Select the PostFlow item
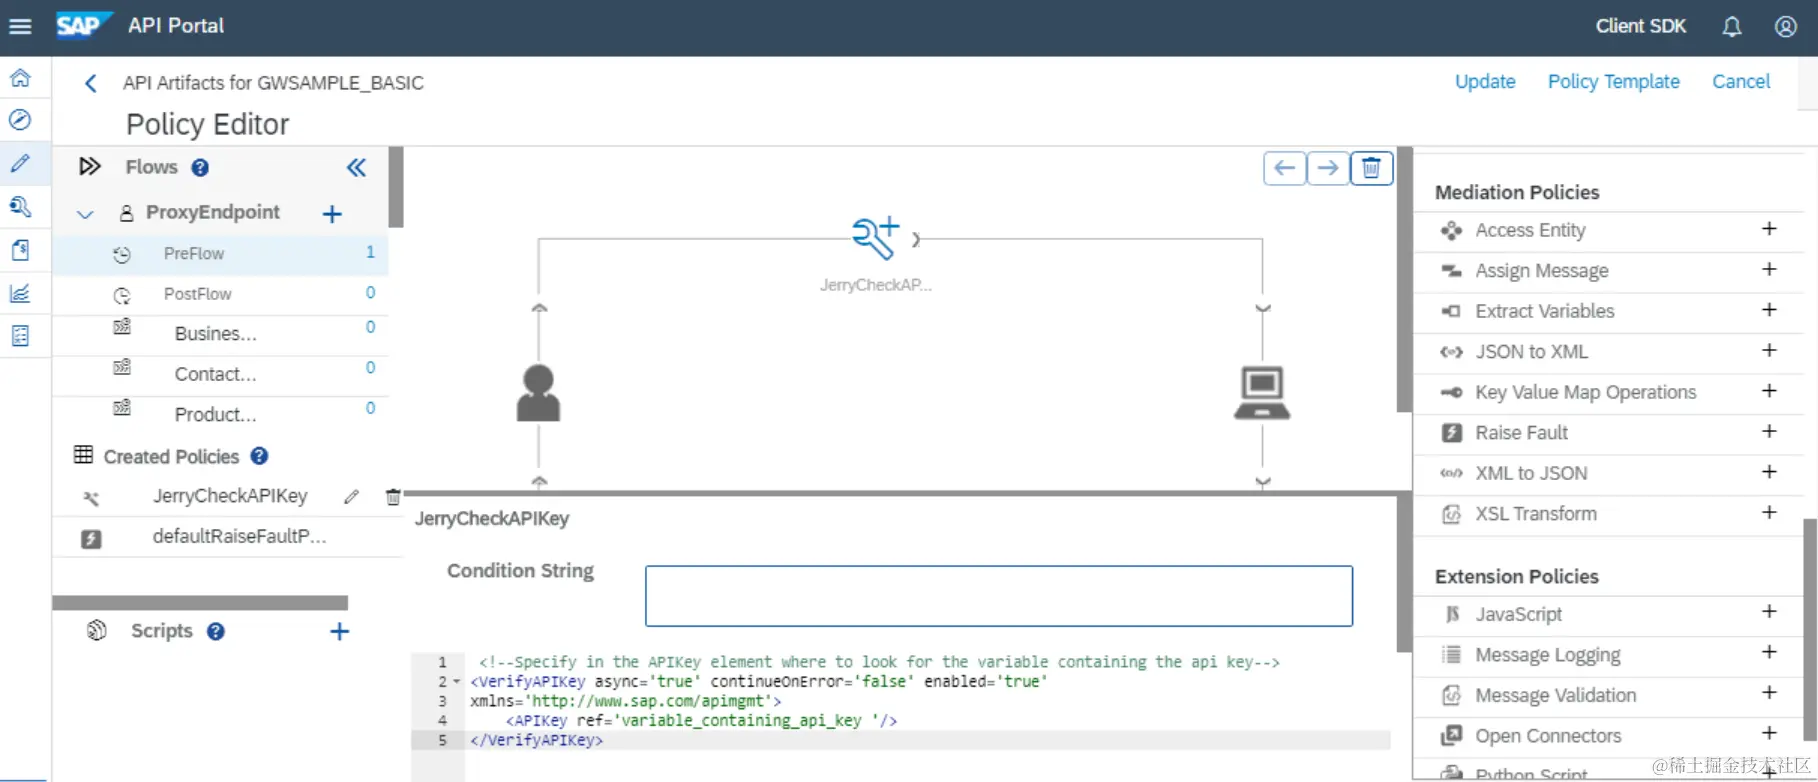Image resolution: width=1818 pixels, height=782 pixels. (x=220, y=294)
